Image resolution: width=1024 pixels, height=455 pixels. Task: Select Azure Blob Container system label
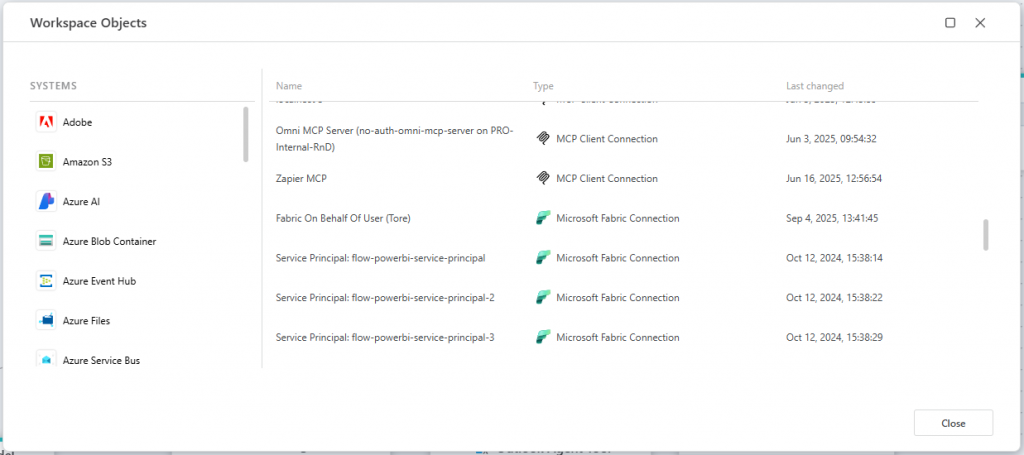point(109,241)
